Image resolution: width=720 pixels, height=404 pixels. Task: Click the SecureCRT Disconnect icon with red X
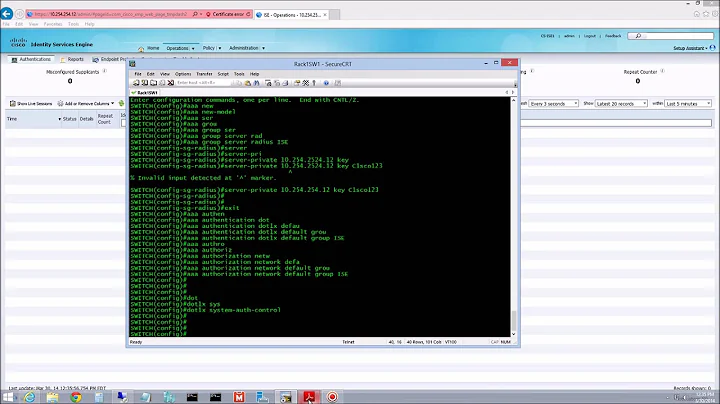click(171, 83)
